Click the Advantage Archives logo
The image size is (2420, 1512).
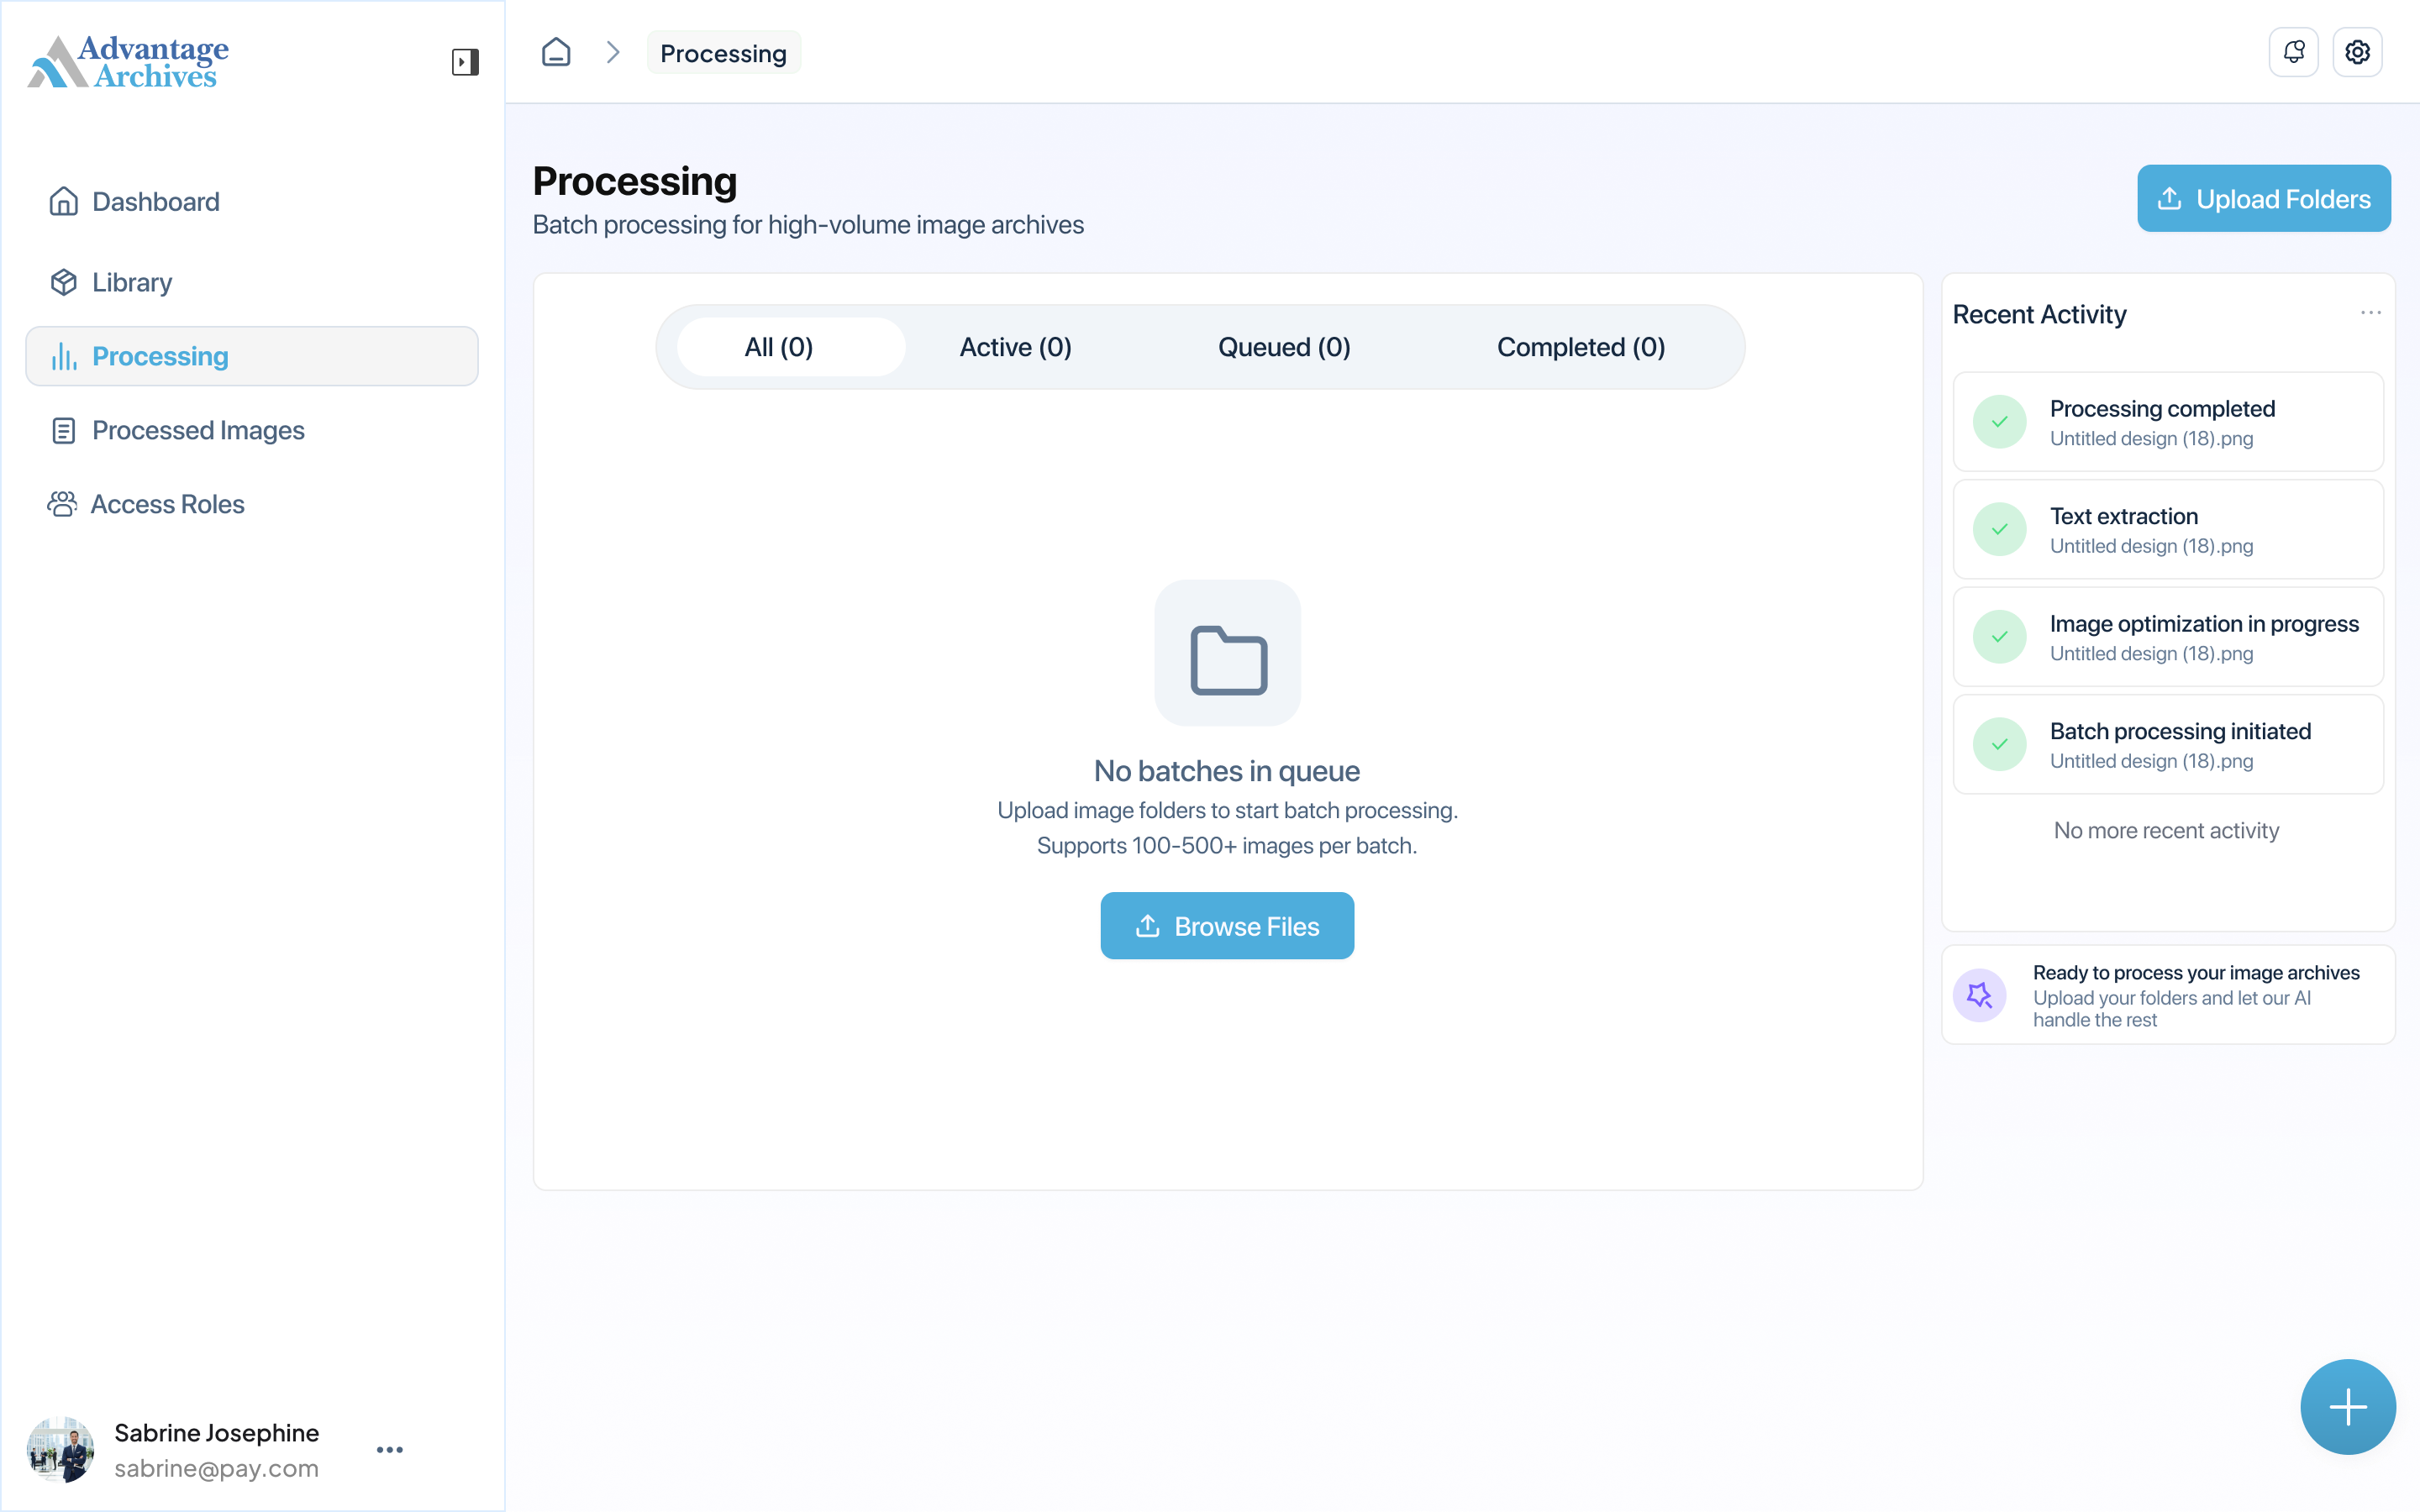[x=128, y=62]
